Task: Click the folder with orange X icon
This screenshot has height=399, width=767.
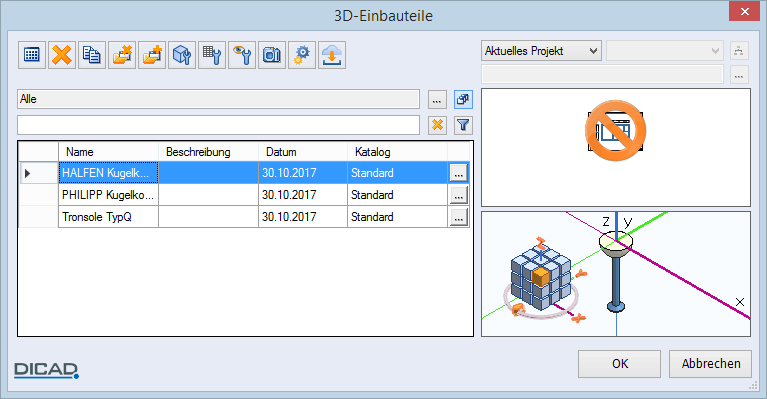Action: pos(122,55)
